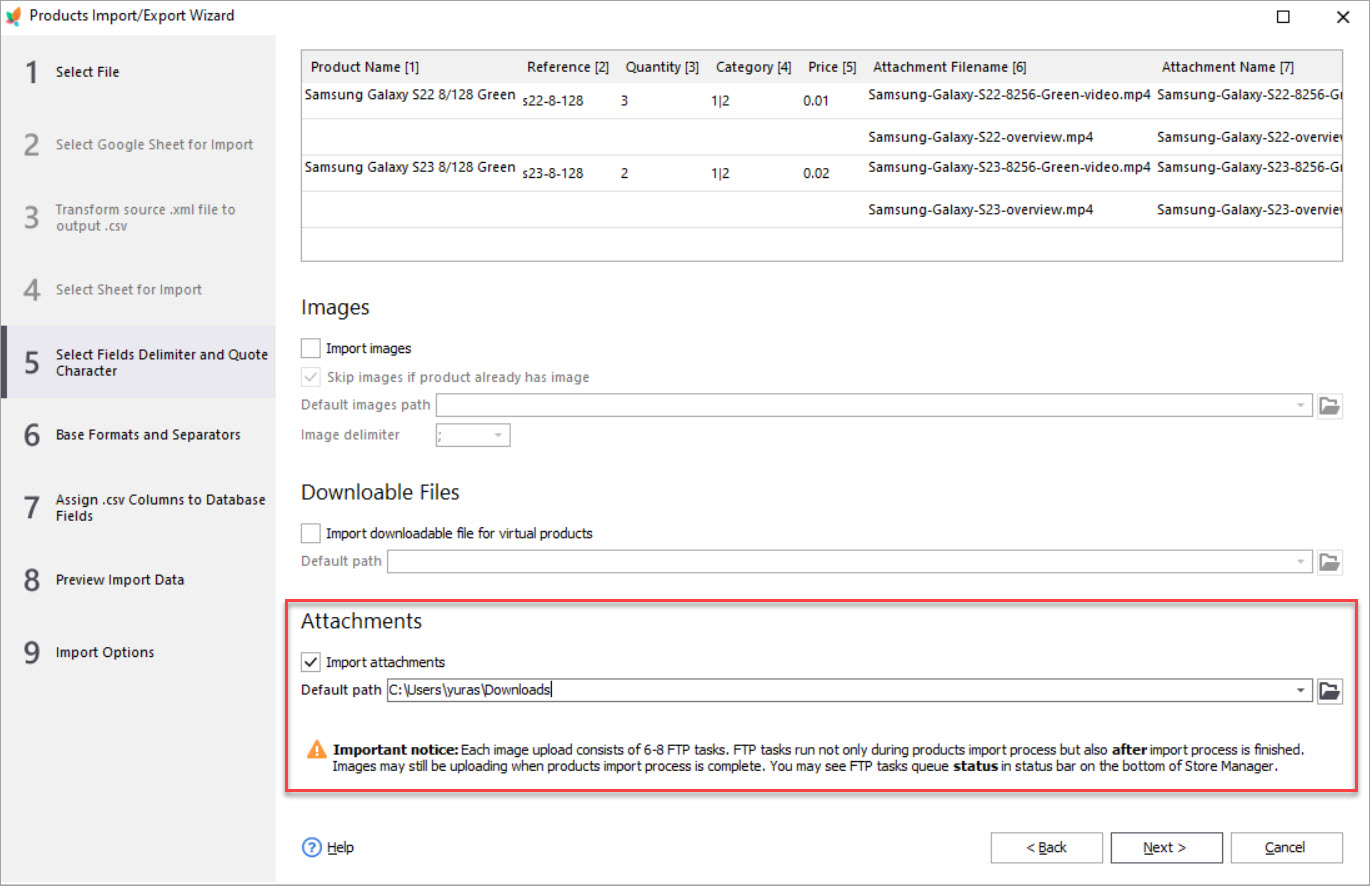The height and width of the screenshot is (886, 1370).
Task: Click the Cancel button
Action: point(1286,847)
